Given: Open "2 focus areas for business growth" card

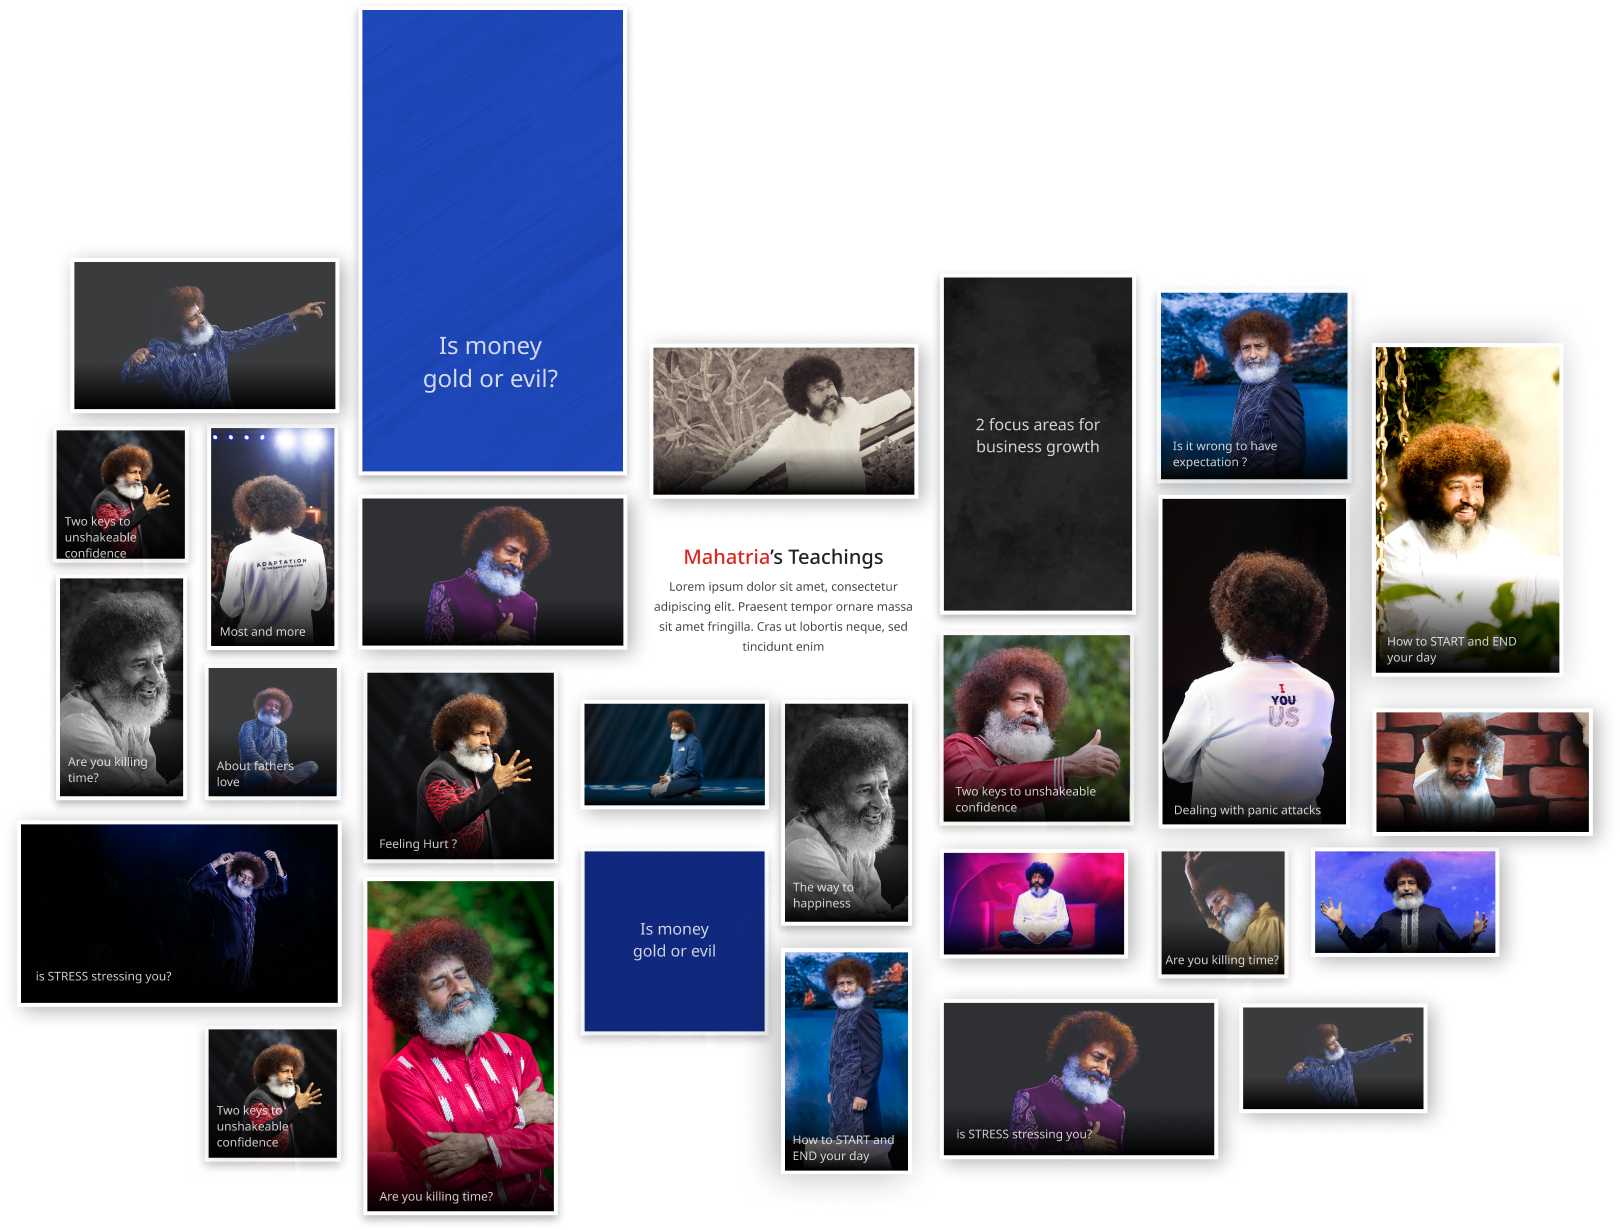Looking at the screenshot, I should [x=1037, y=444].
